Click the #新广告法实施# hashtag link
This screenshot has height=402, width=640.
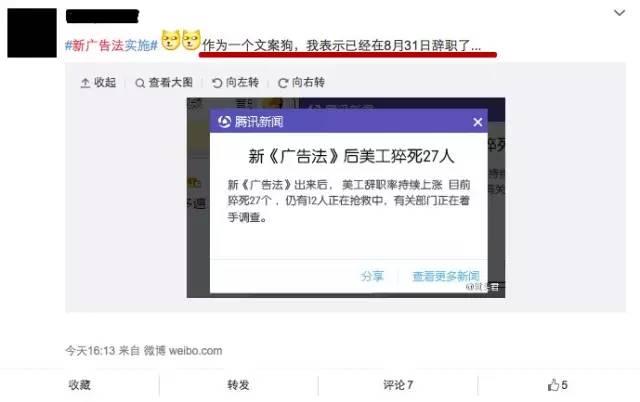coord(111,45)
